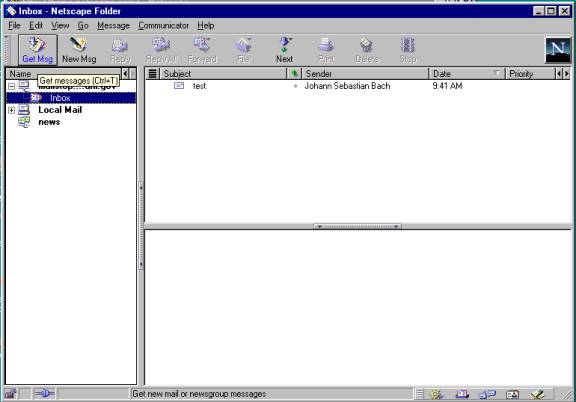
Task: Open the File menu
Action: click(14, 26)
